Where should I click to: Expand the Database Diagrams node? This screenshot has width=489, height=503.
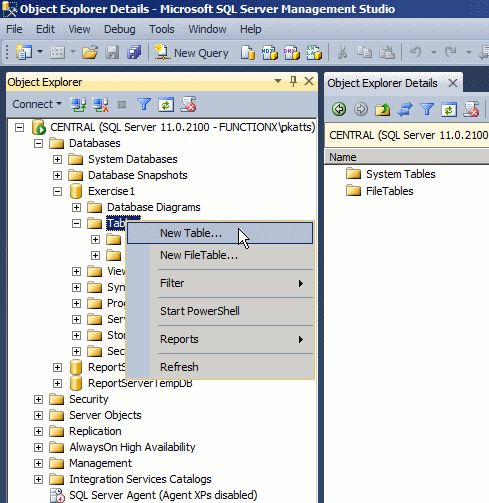pyautogui.click(x=77, y=207)
